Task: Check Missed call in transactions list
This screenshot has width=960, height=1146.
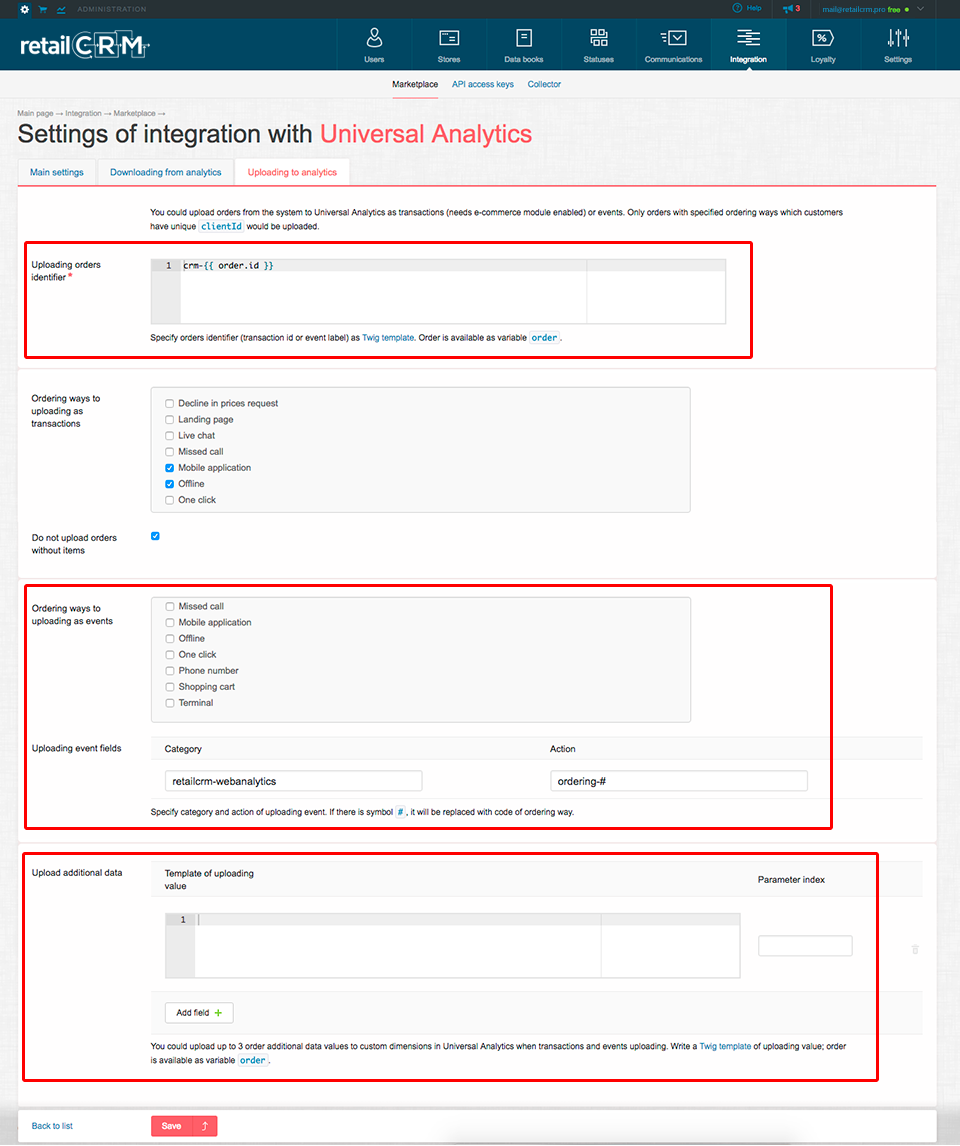Action: [x=169, y=452]
